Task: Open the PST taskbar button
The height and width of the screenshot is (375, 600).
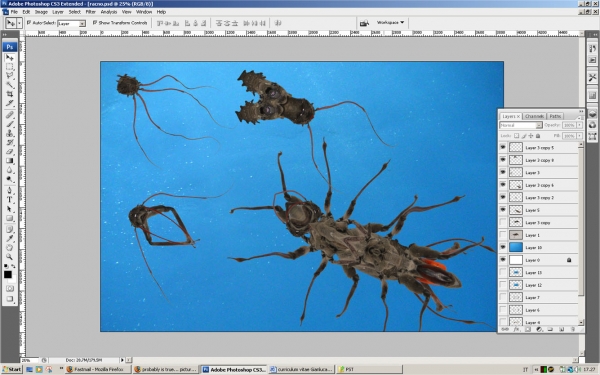Action: tap(369, 369)
